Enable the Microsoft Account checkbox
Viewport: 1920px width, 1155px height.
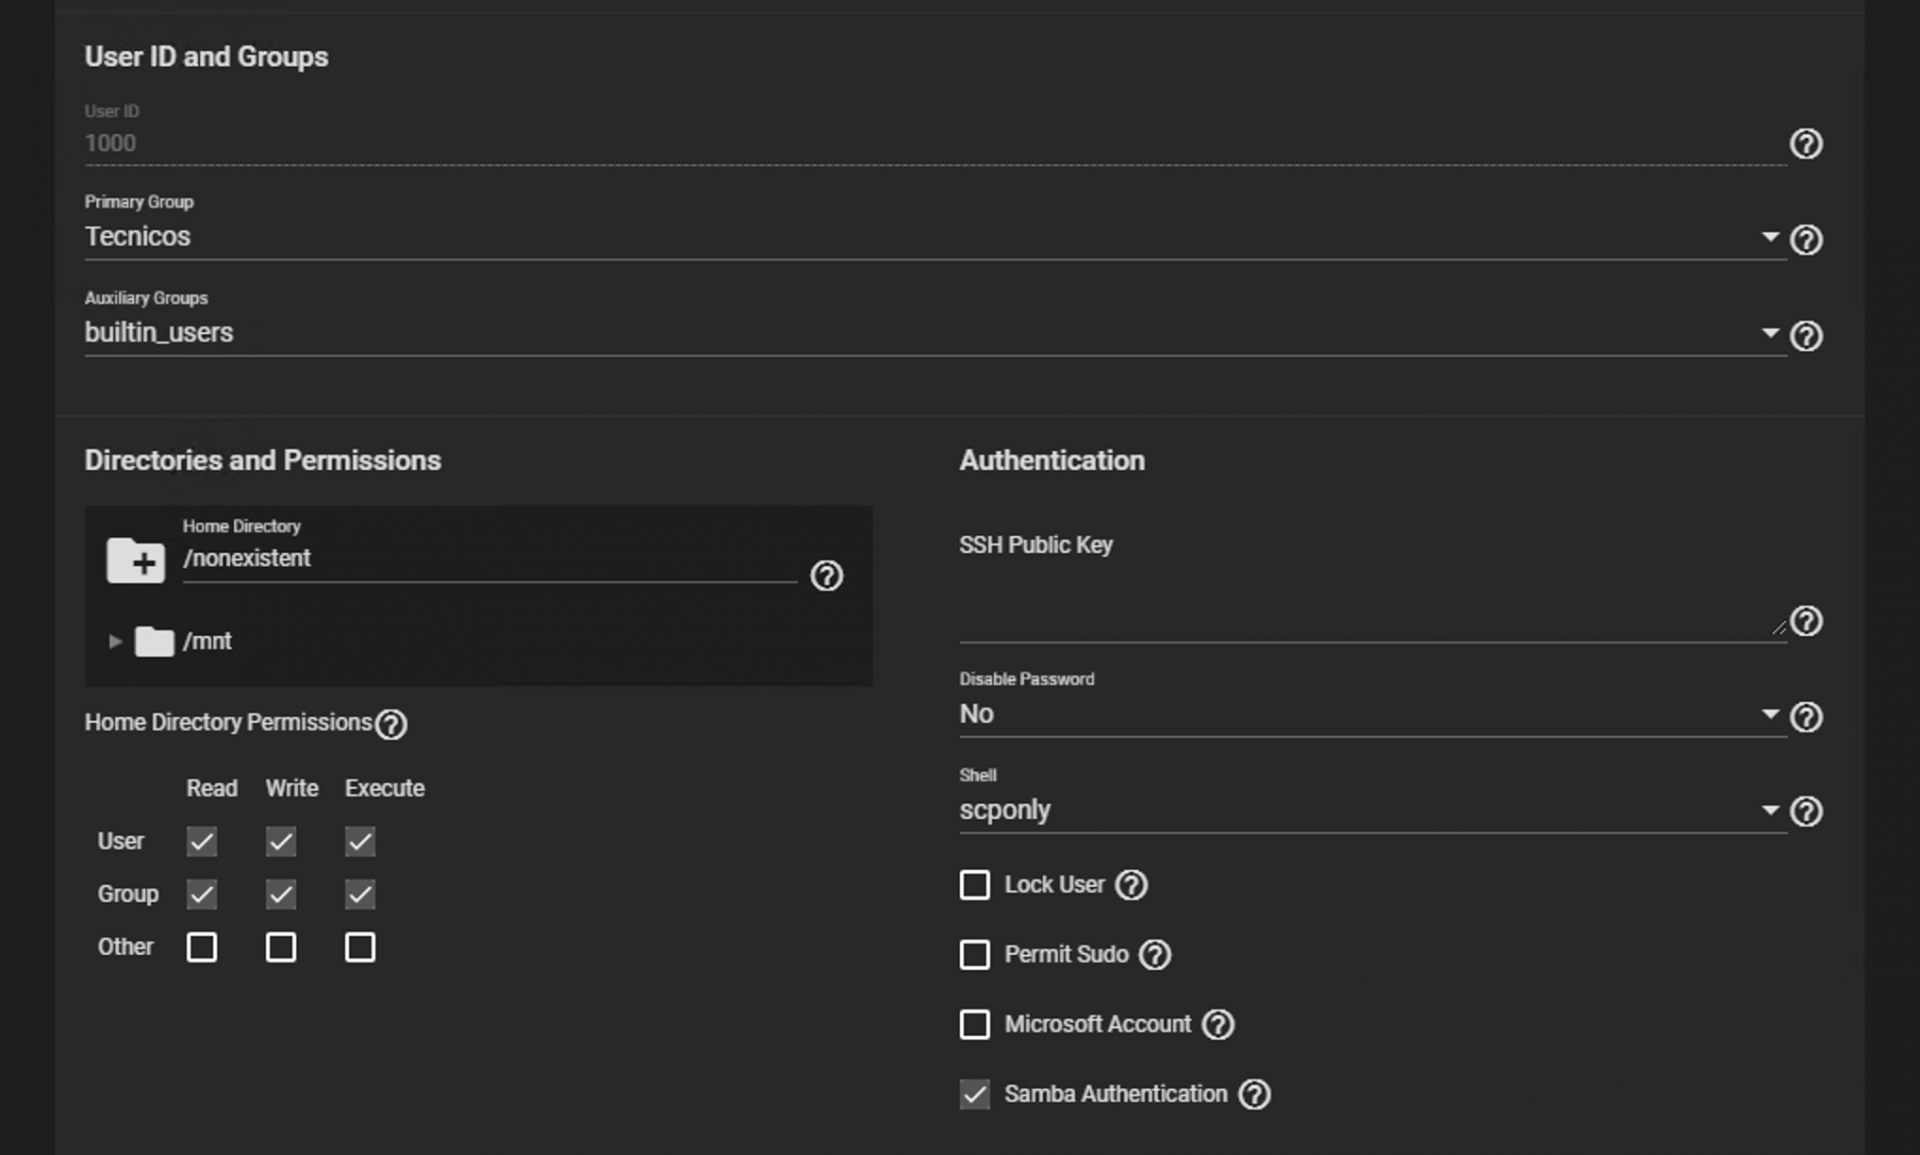pyautogui.click(x=975, y=1025)
